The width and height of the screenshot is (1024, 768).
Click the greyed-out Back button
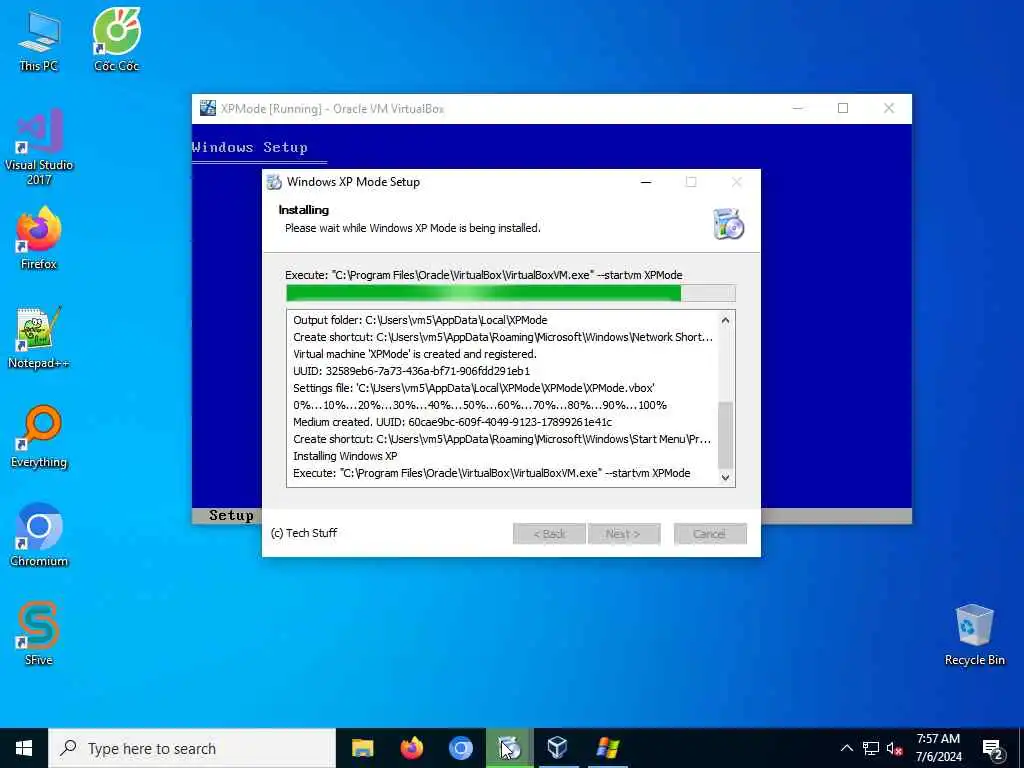click(x=549, y=534)
